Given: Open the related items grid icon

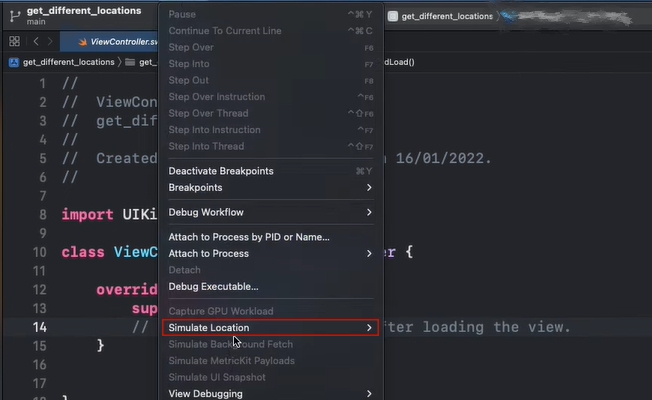Looking at the screenshot, I should (14, 41).
